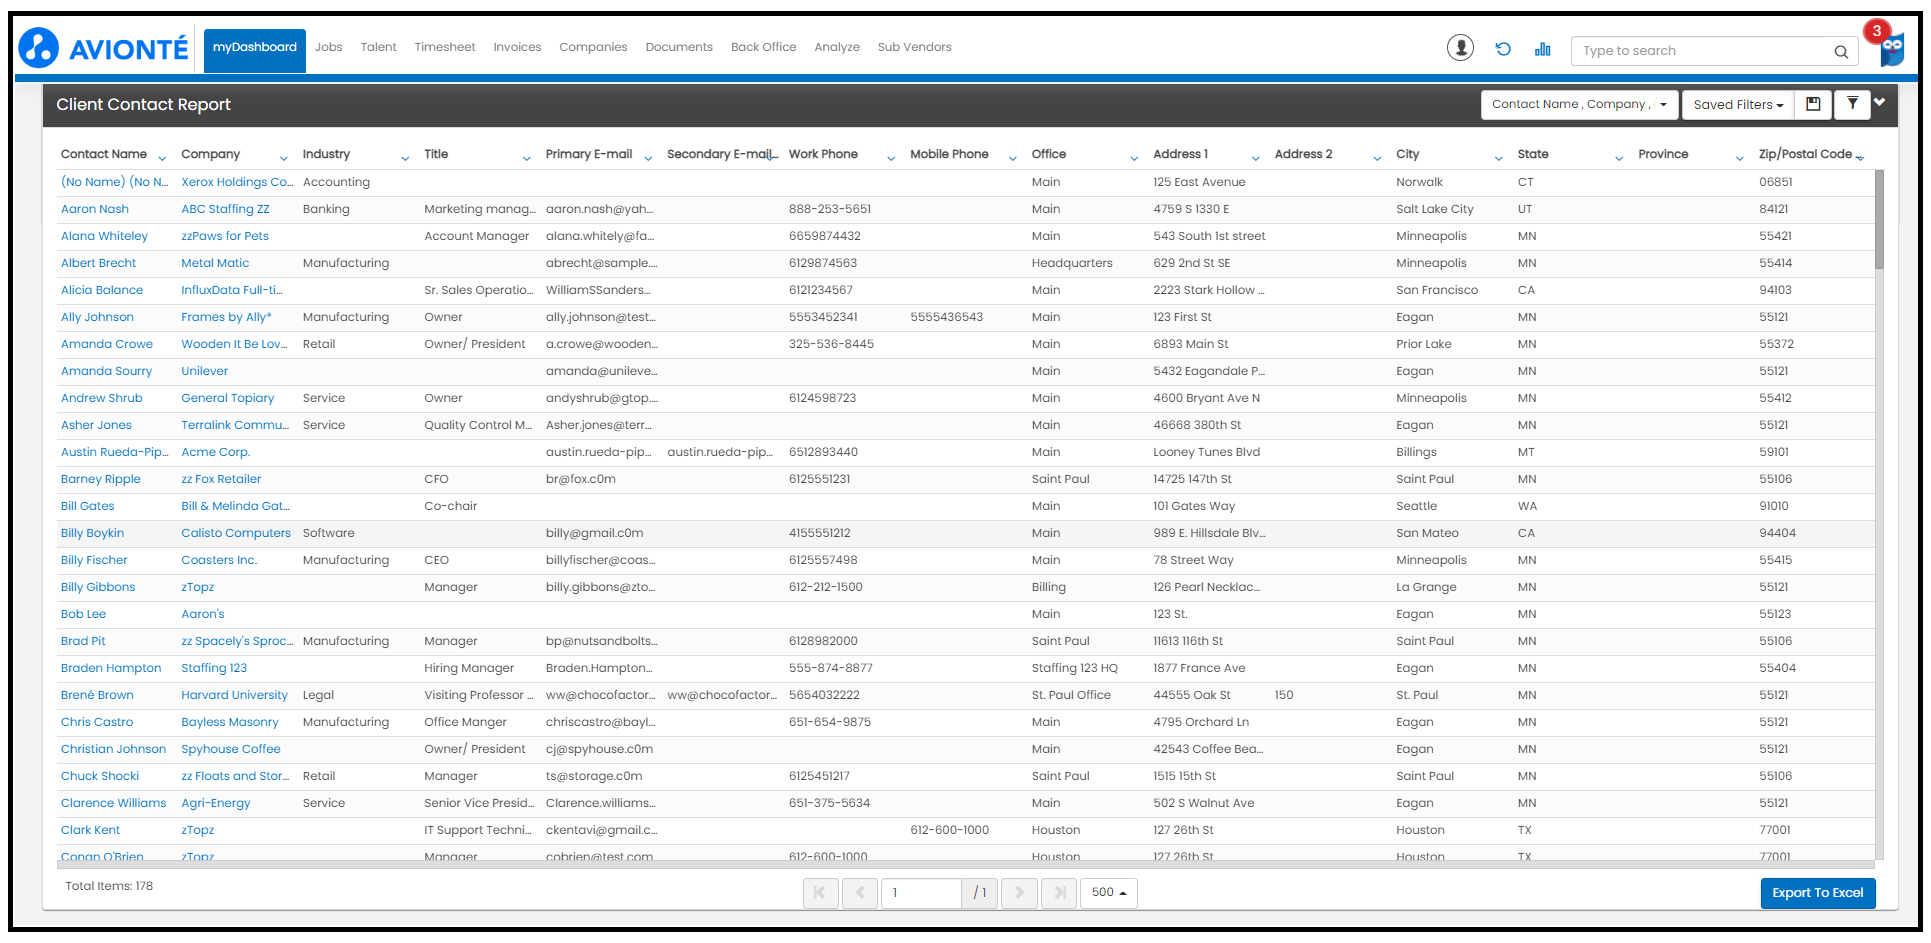Open the Spyhouse Coffee company link
The height and width of the screenshot is (943, 1931).
coord(231,749)
